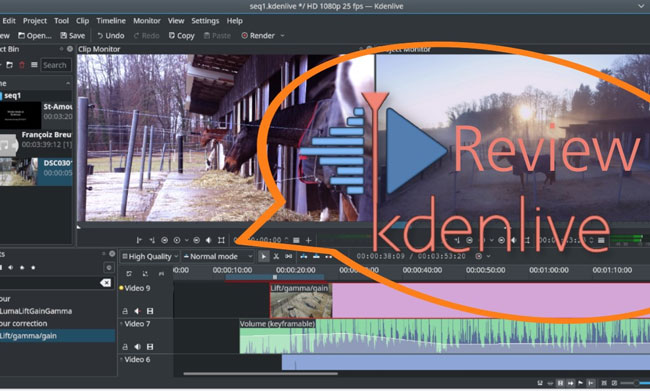Click the Open... toolbar button
The height and width of the screenshot is (391, 650).
35,36
